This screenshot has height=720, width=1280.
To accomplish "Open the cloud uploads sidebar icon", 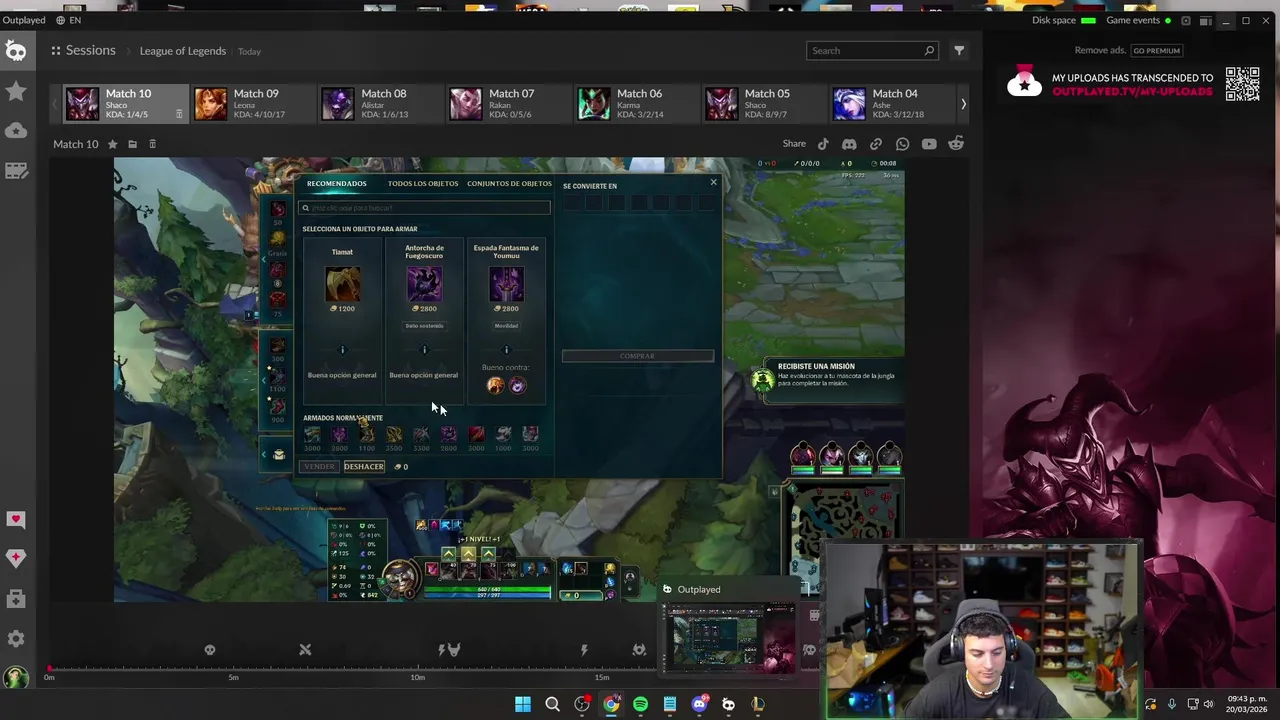I will [x=16, y=130].
